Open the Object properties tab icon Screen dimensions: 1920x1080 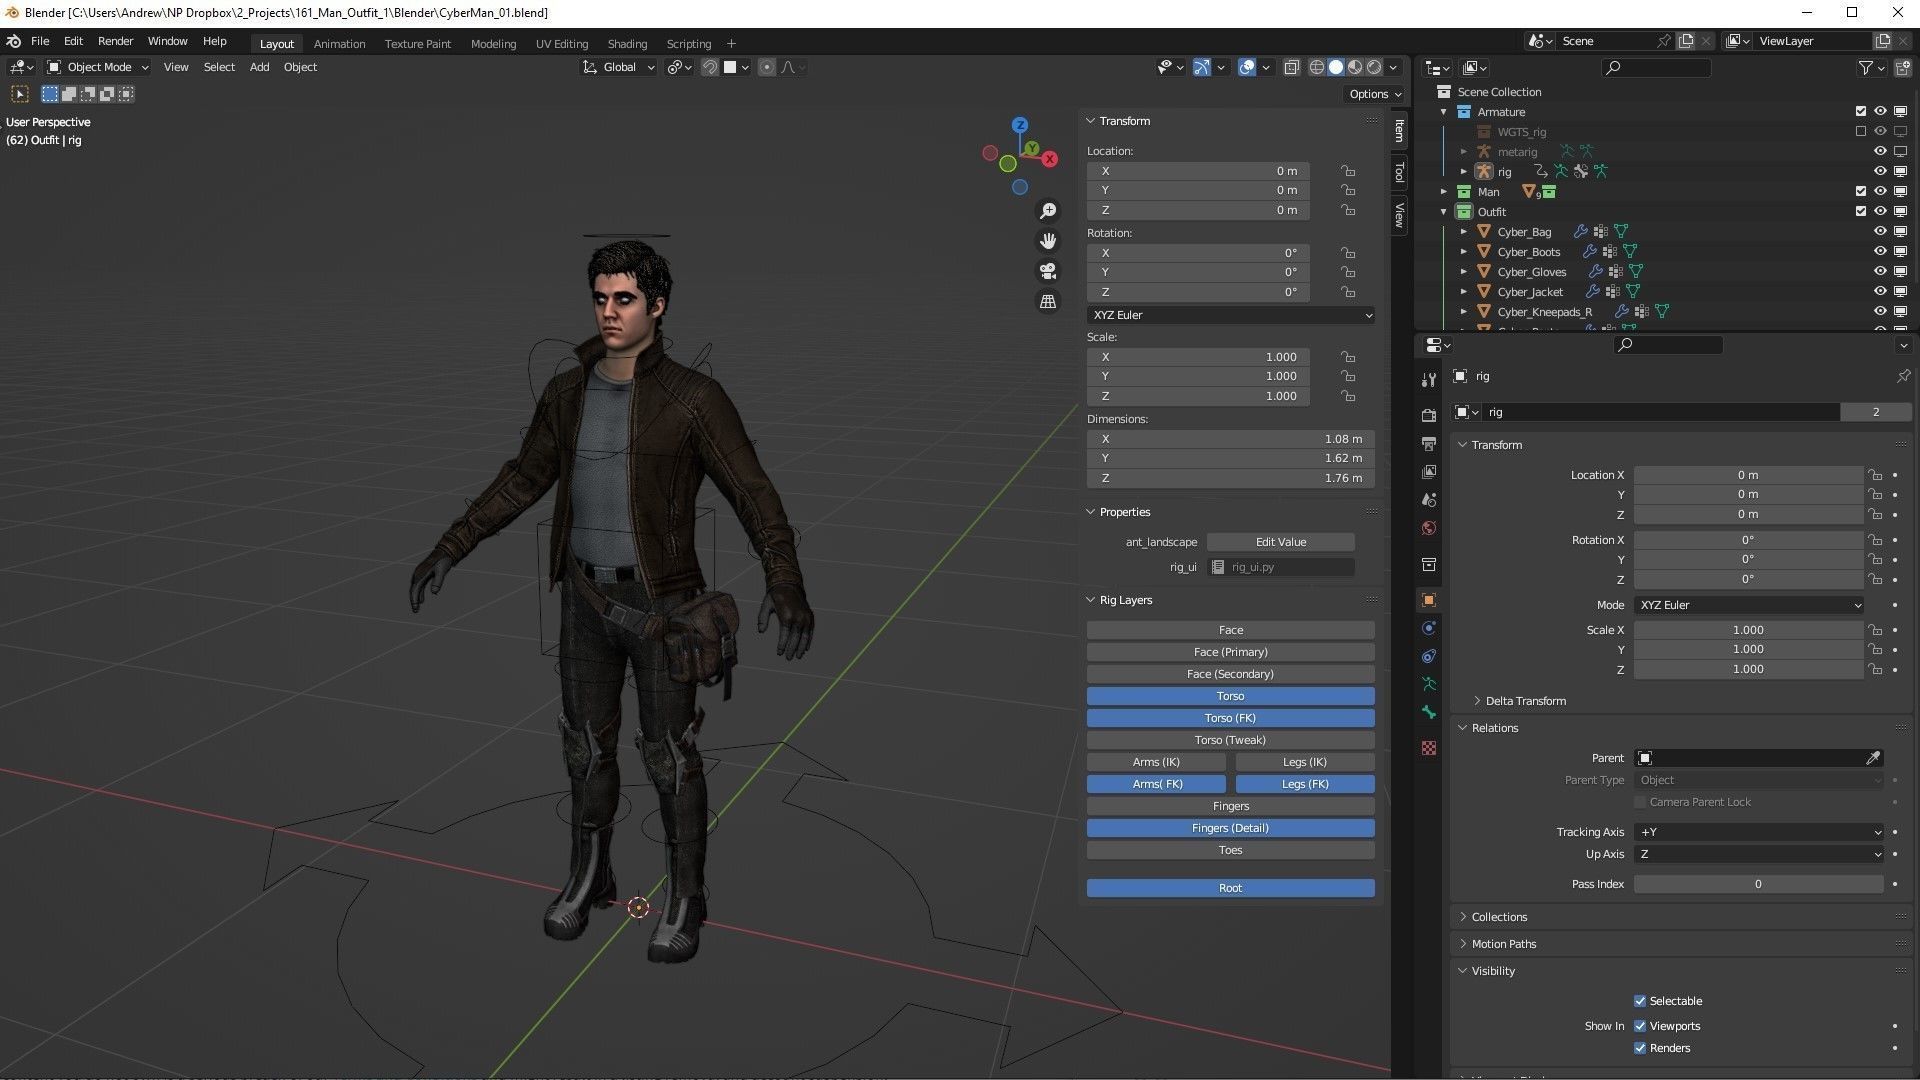point(1429,600)
